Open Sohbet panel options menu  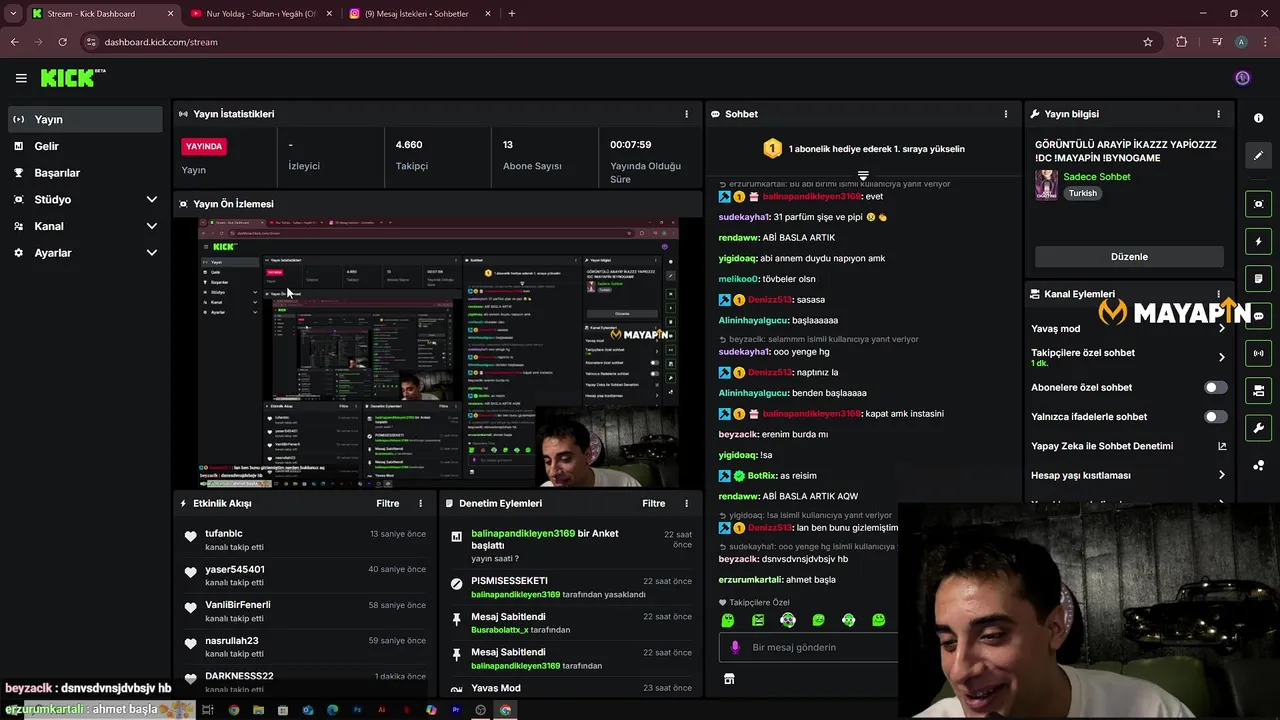[x=1006, y=114]
